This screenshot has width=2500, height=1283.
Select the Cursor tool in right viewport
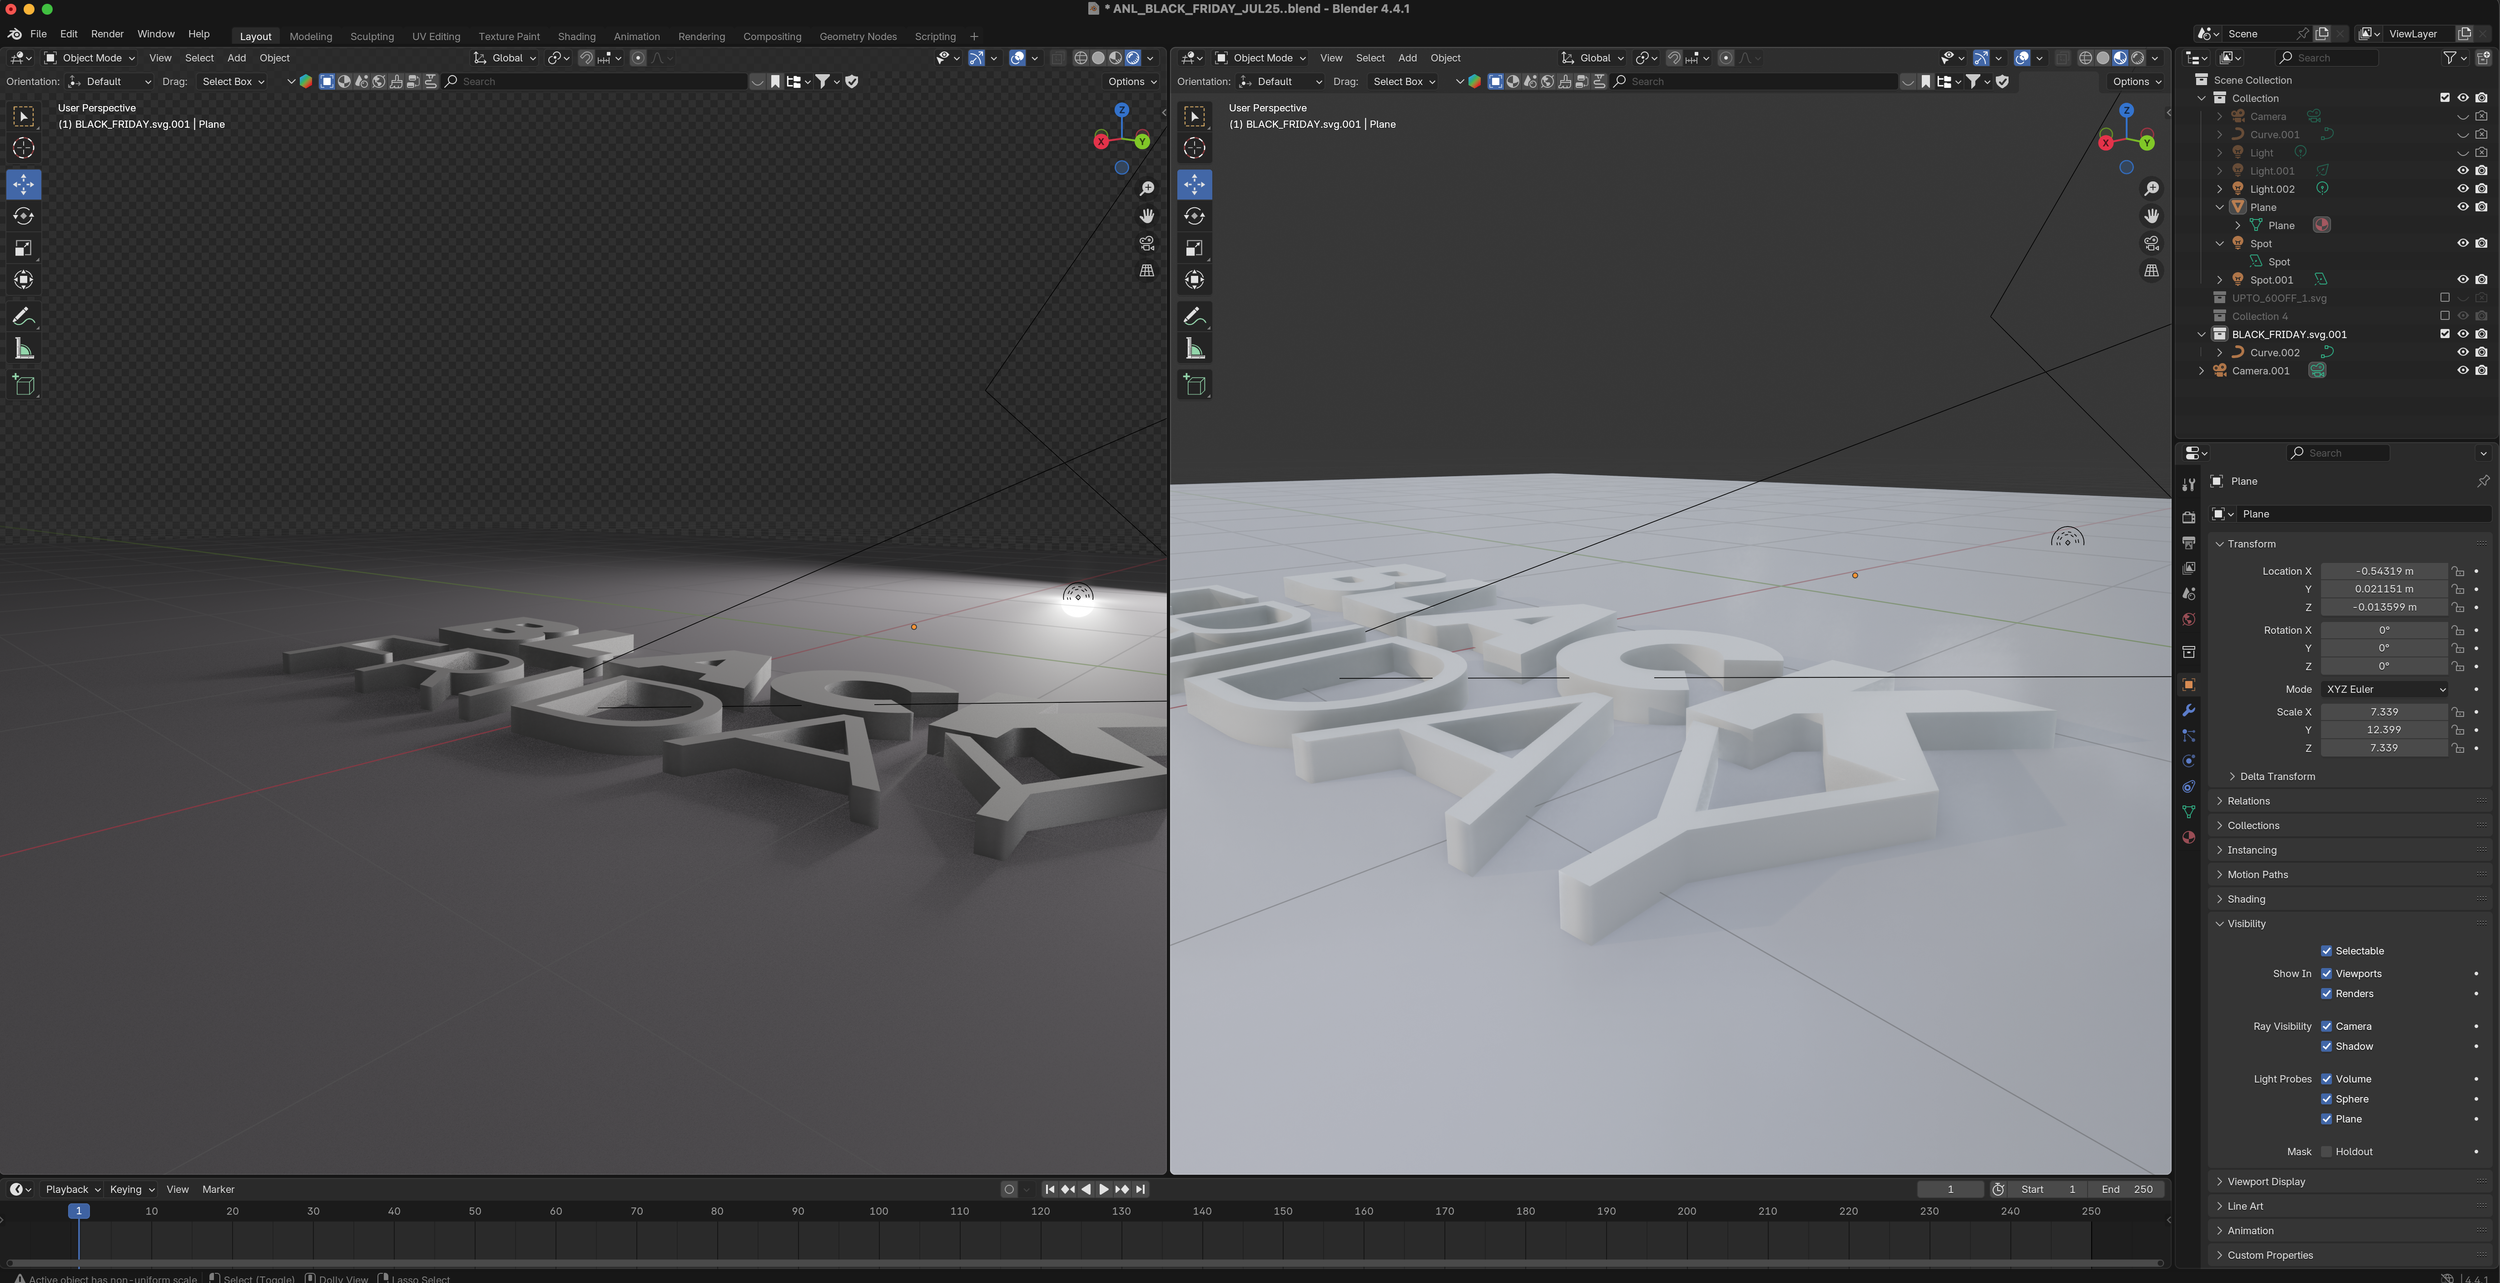(1194, 148)
